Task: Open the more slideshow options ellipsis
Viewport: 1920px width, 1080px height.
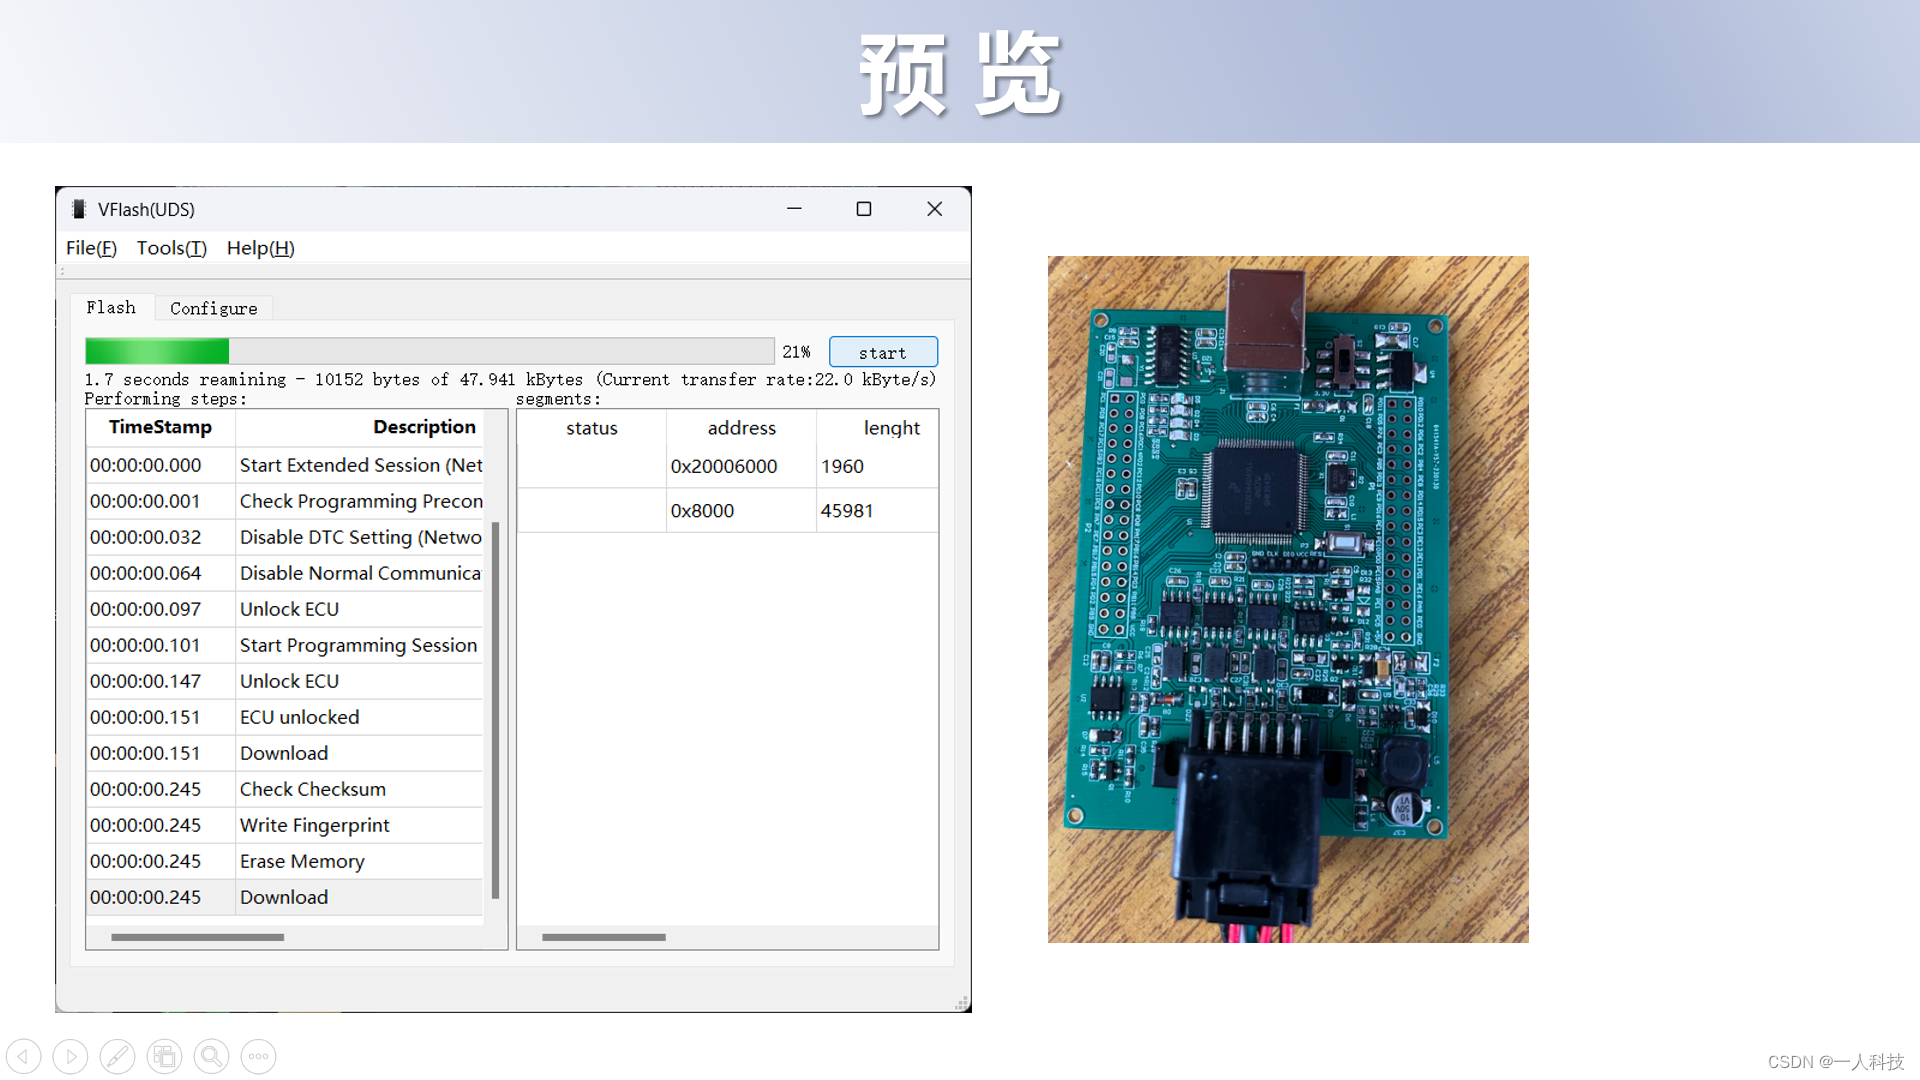Action: click(x=258, y=1055)
